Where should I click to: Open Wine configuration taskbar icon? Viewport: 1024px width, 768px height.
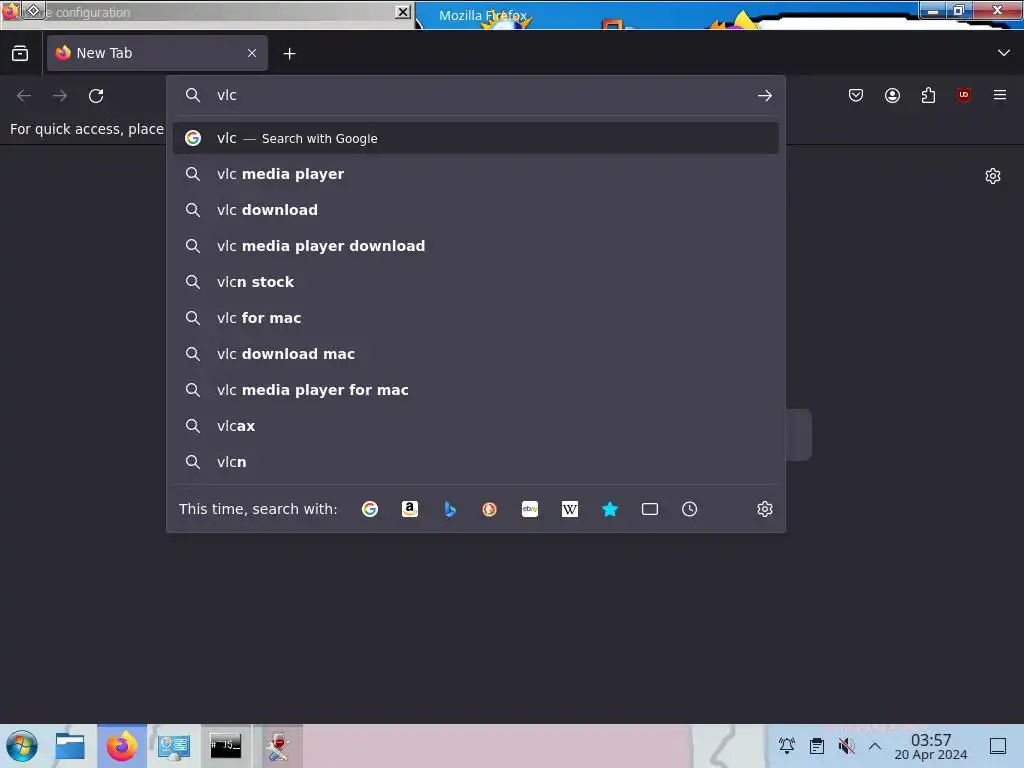[x=278, y=746]
